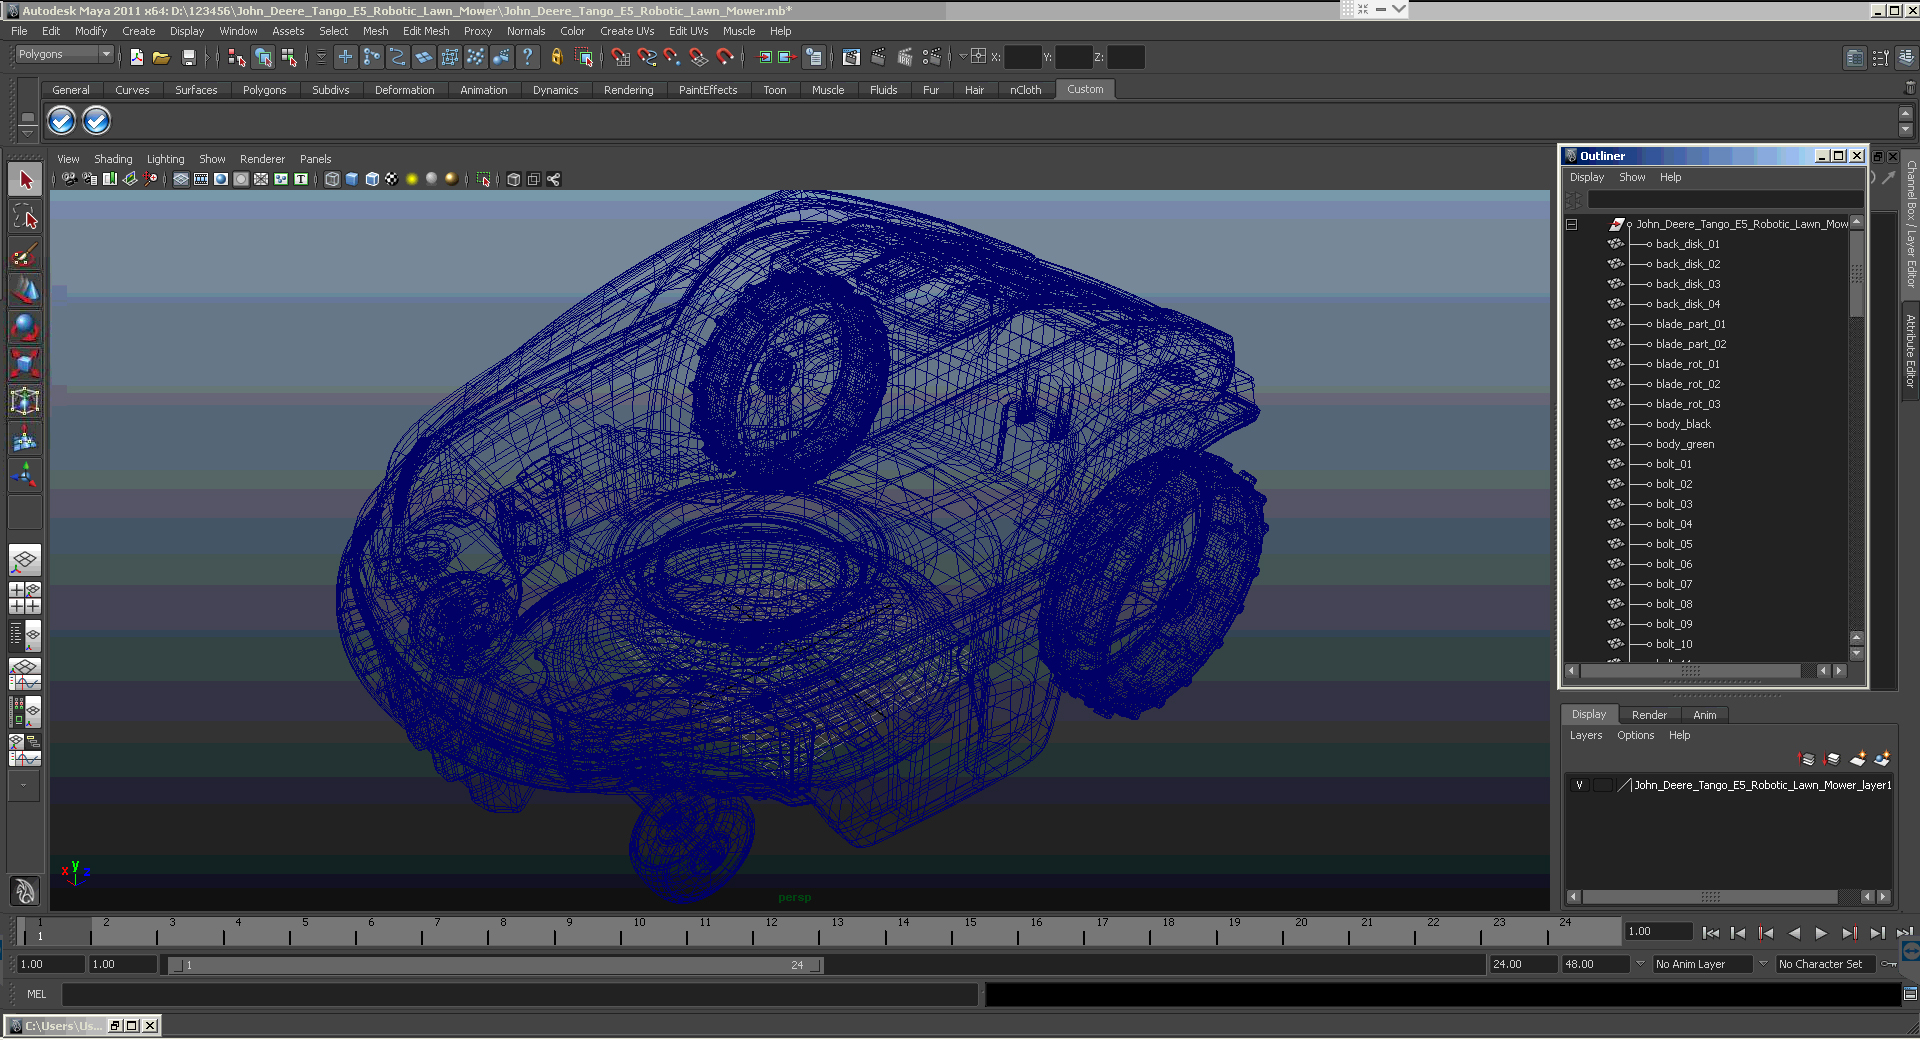Switch to the Polygons shelf tab
Viewport: 1920px width, 1040px height.
pyautogui.click(x=264, y=90)
